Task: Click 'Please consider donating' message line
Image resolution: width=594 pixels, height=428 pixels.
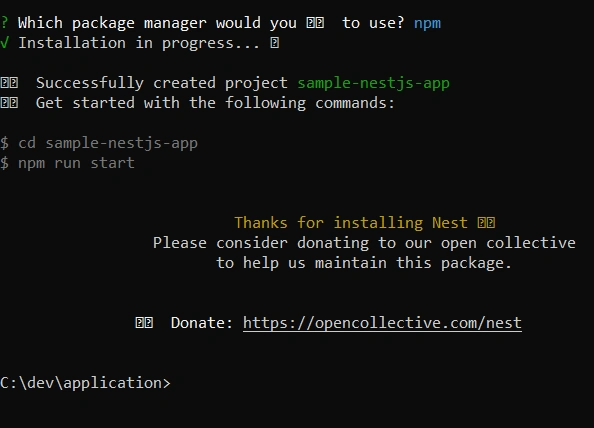Action: coord(364,243)
